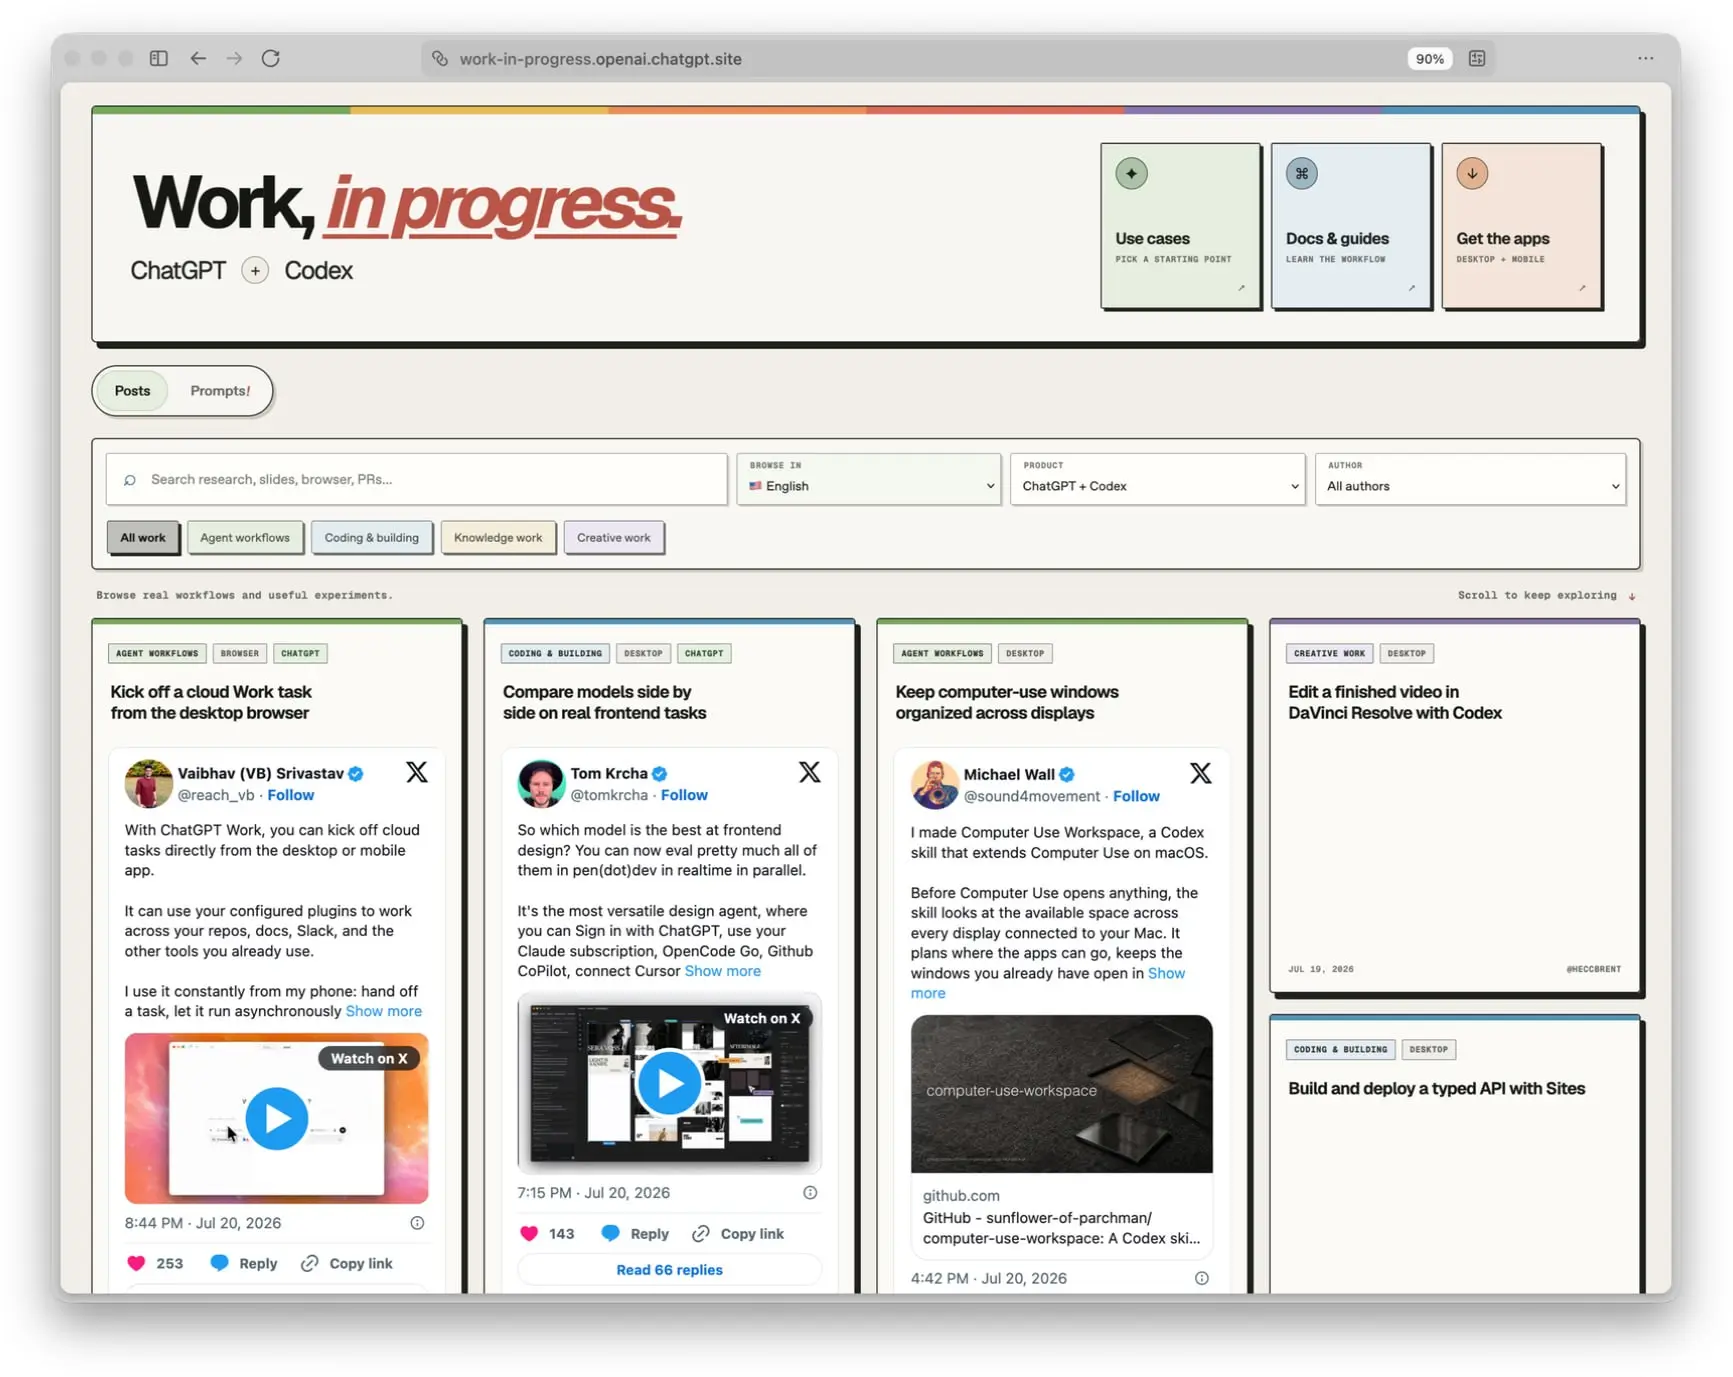
Task: Follow @sound4movement via the Follow link
Action: (x=1136, y=796)
